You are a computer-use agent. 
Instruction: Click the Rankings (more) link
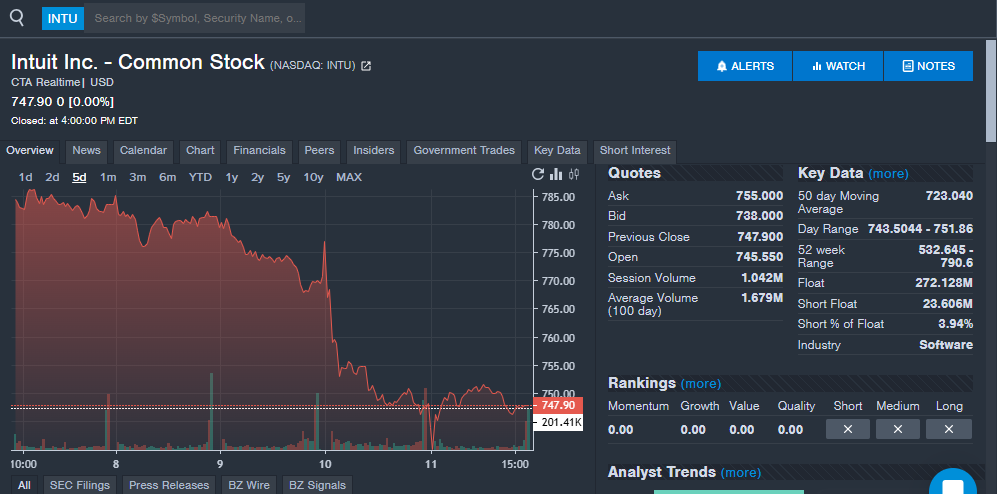pyautogui.click(x=701, y=383)
